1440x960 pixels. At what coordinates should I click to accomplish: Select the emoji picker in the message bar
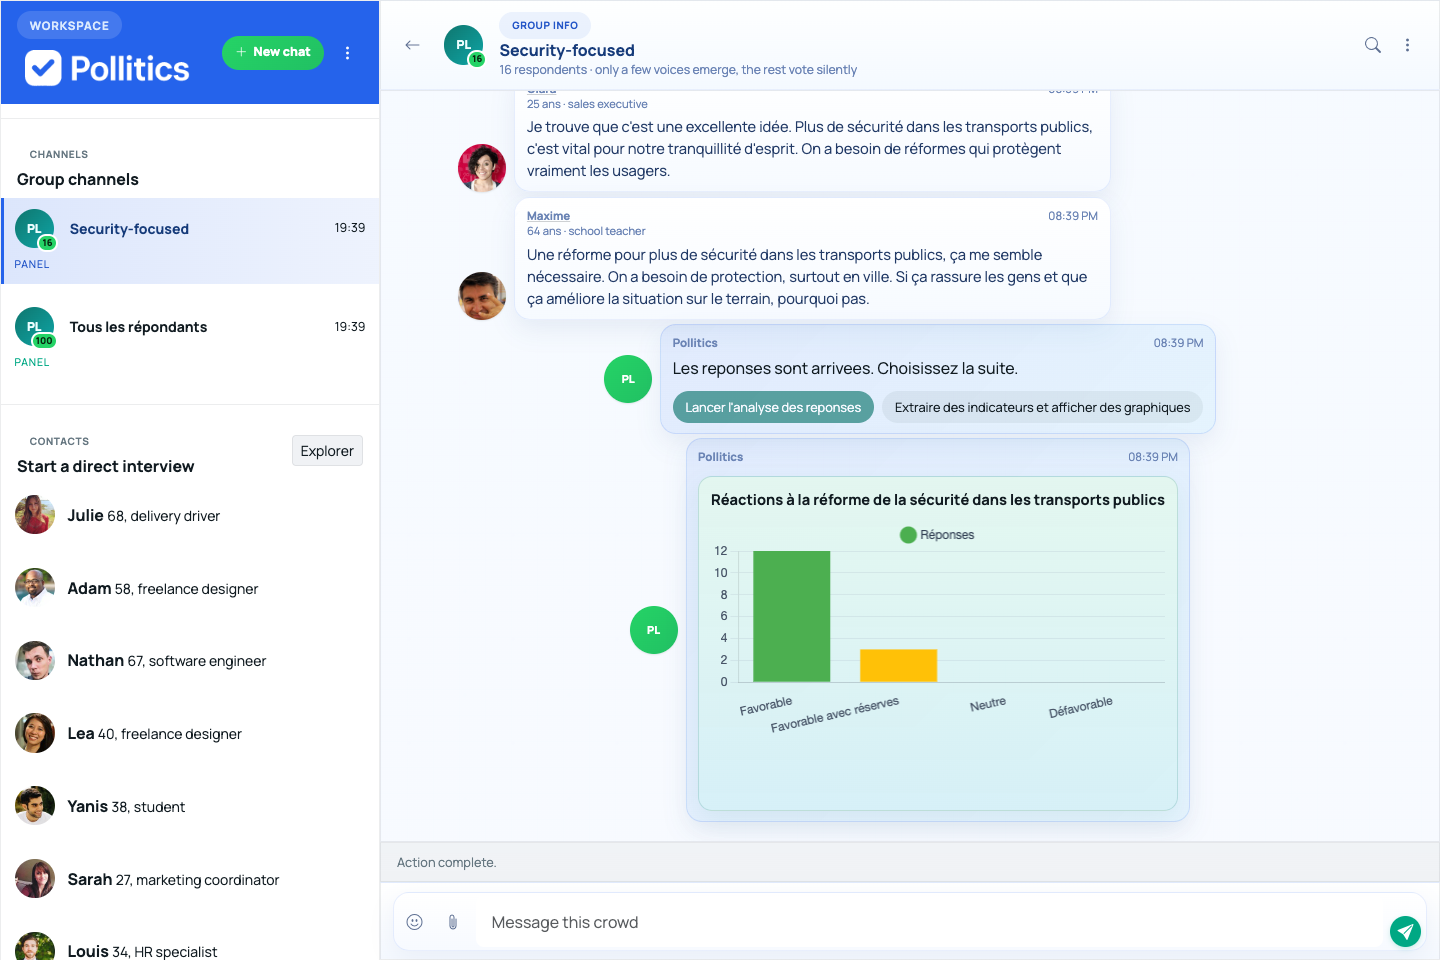point(415,921)
